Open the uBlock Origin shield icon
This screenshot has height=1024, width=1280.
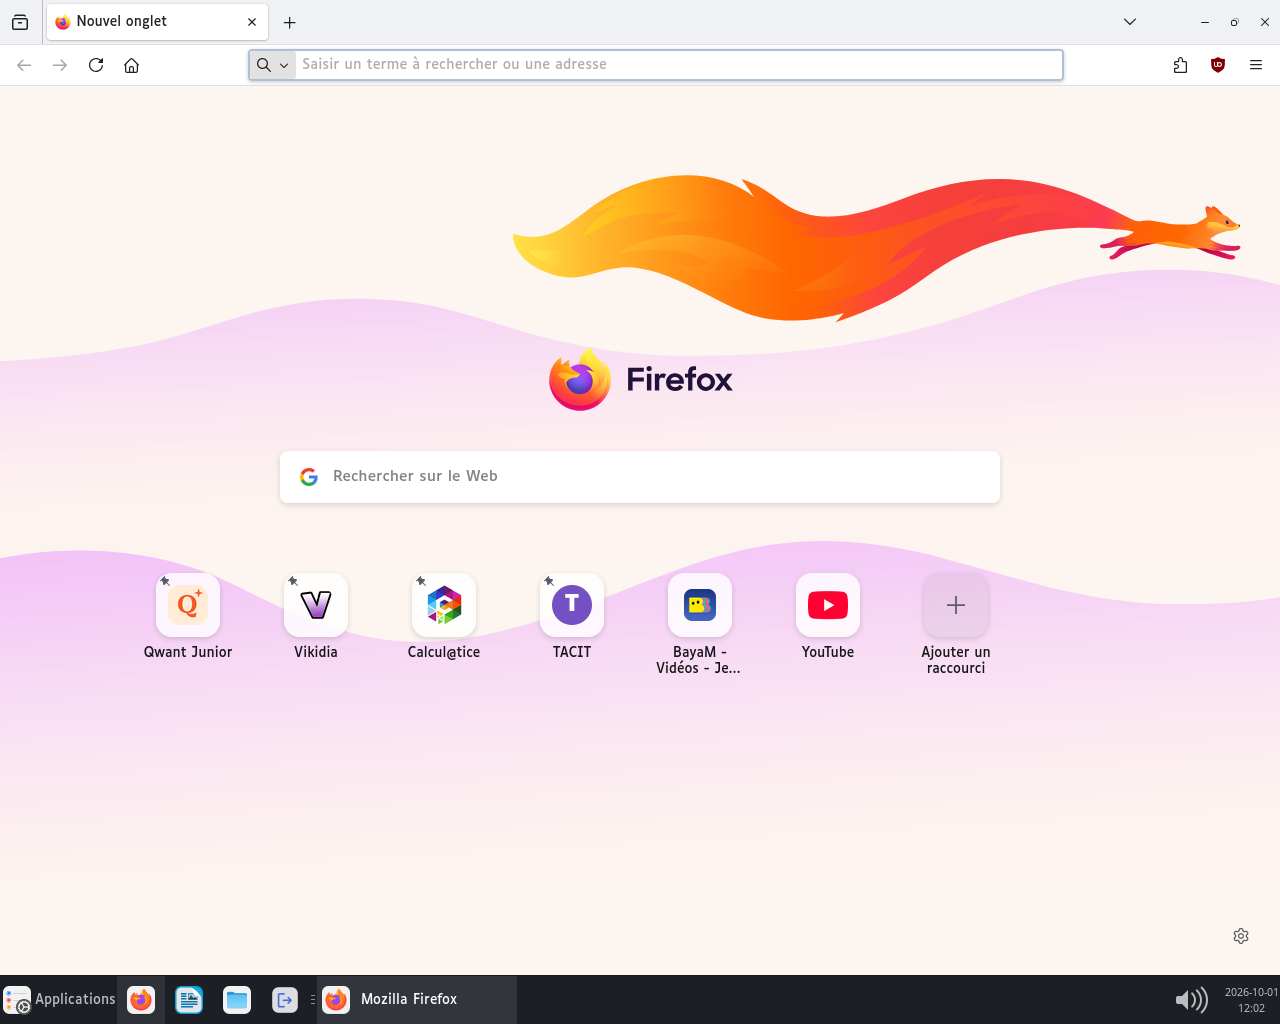click(1218, 65)
